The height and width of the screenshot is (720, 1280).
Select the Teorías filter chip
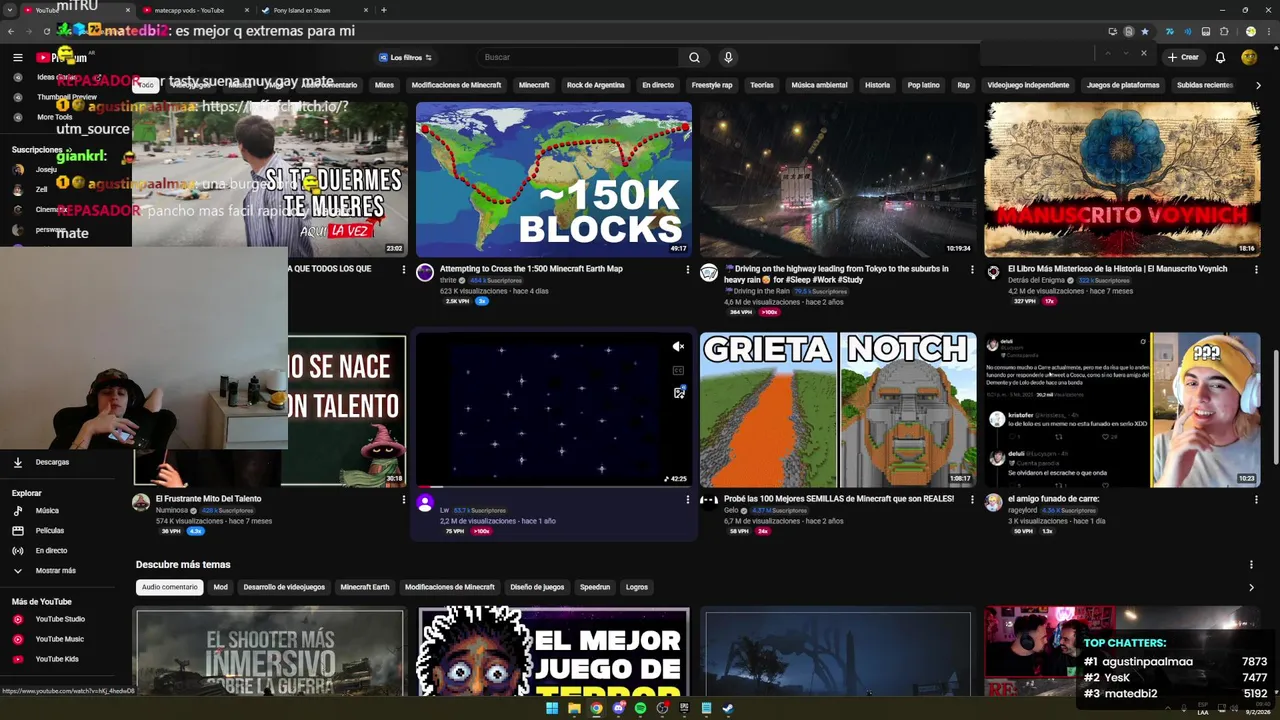(762, 85)
